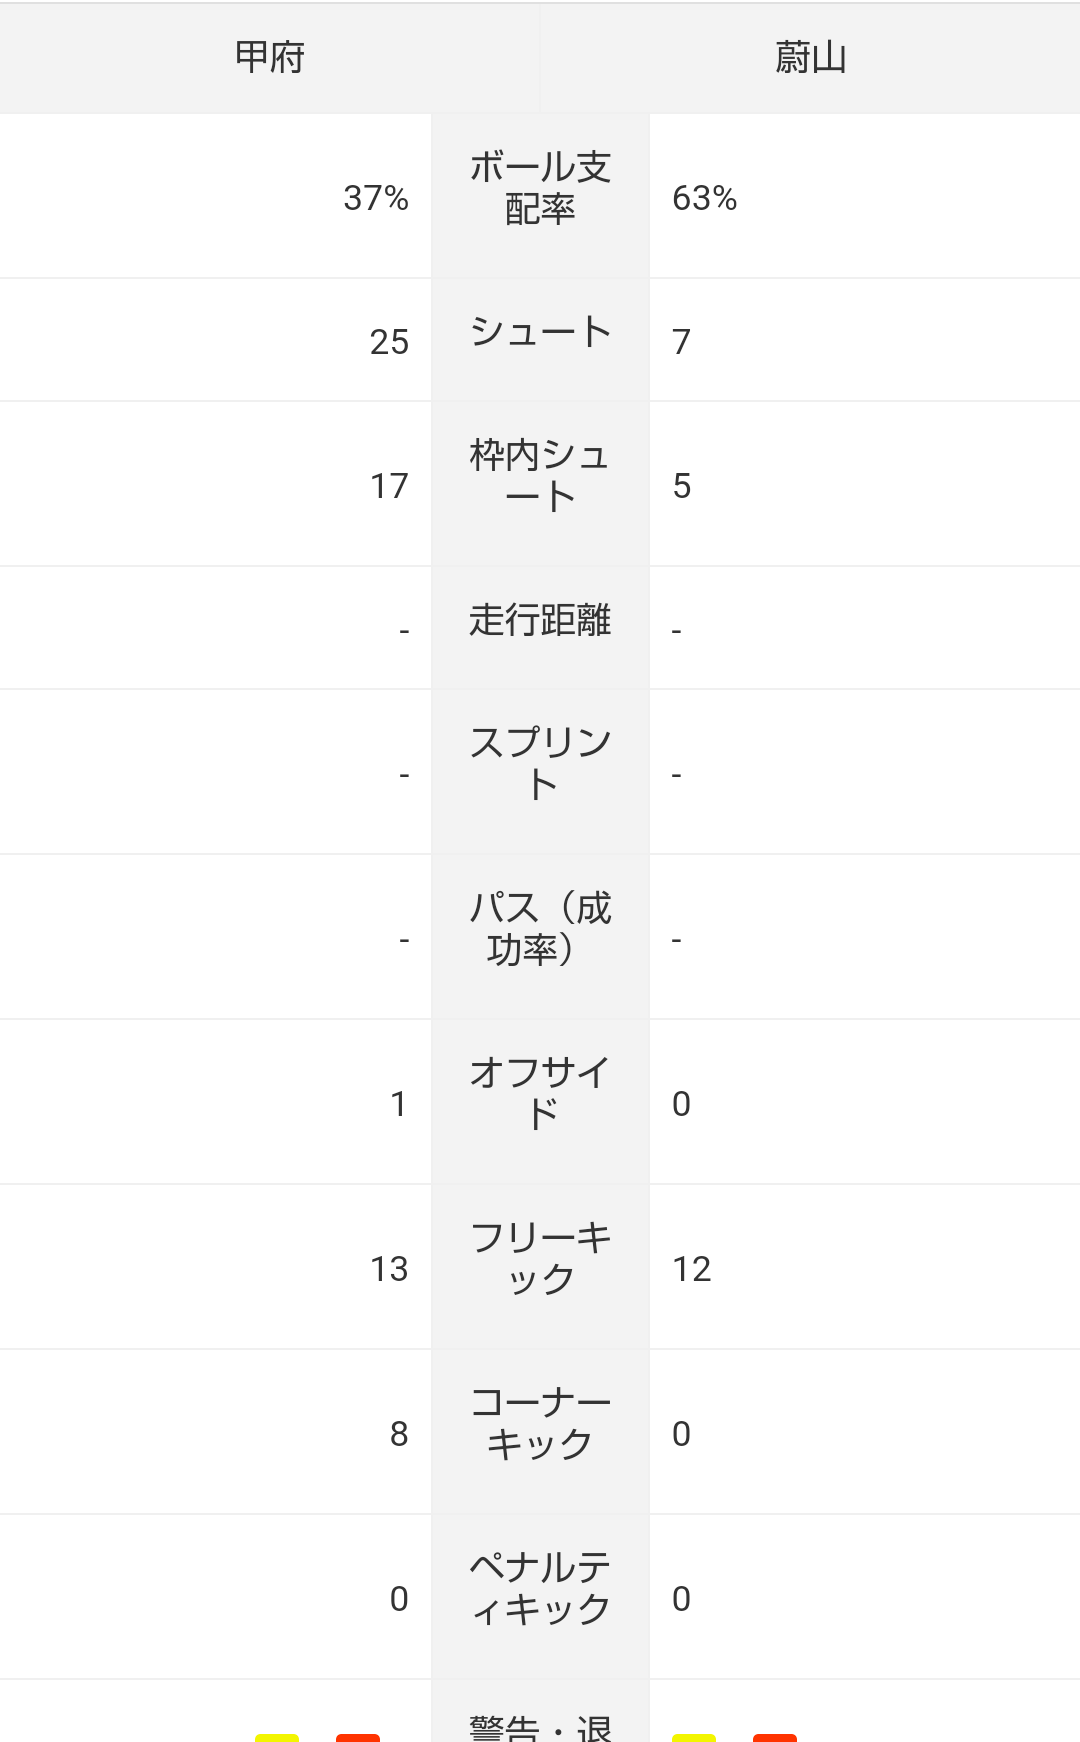Click the 走行距離 stat label
The height and width of the screenshot is (1742, 1080).
pos(540,620)
